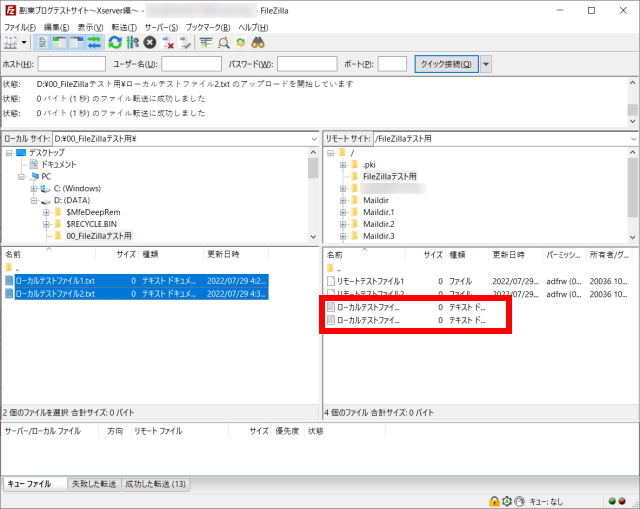Click the process queue toolbar icon
The image size is (640, 509).
pyautogui.click(x=132, y=43)
